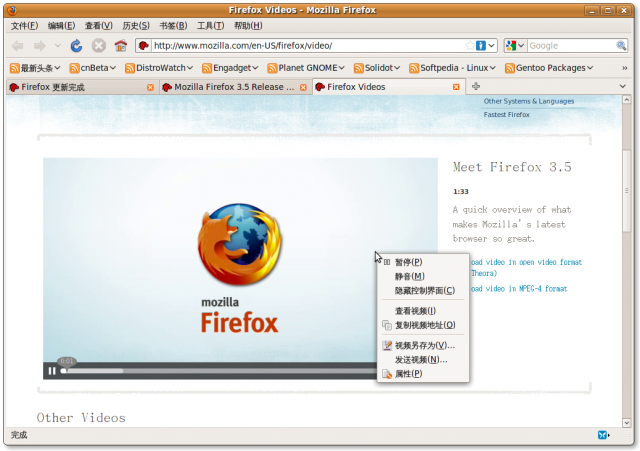The height and width of the screenshot is (451, 640).
Task: Click the Firefox logo in video
Action: (240, 244)
